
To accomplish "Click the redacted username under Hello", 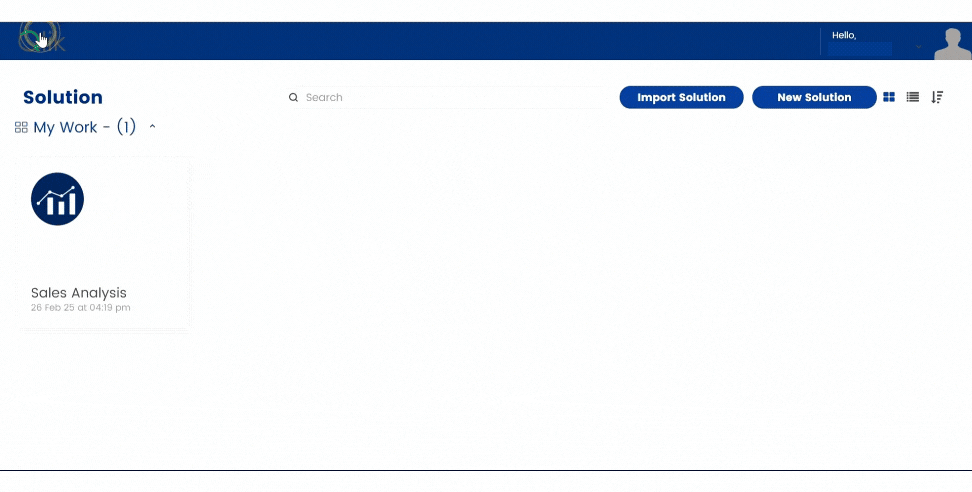I will point(860,48).
